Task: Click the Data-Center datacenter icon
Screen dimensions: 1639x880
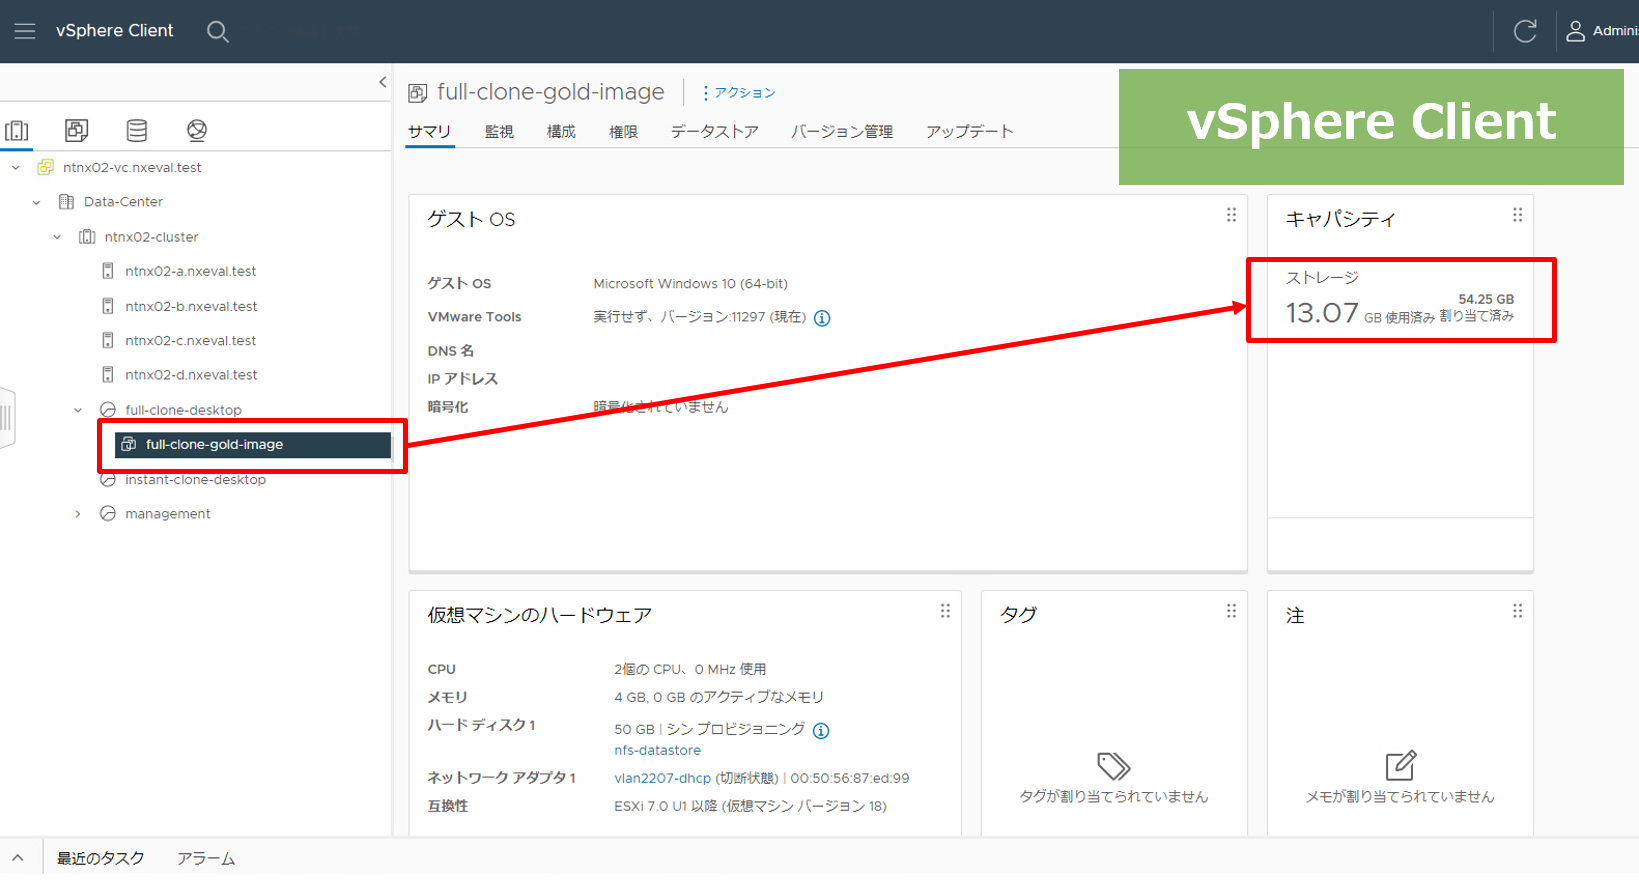Action: (66, 202)
